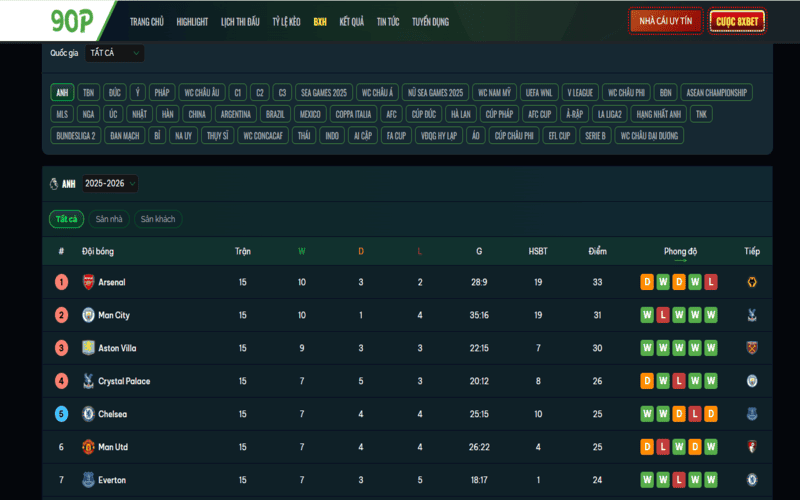Click Arsenal's next opponent Wolves icon
Image resolution: width=800 pixels, height=500 pixels.
[752, 282]
